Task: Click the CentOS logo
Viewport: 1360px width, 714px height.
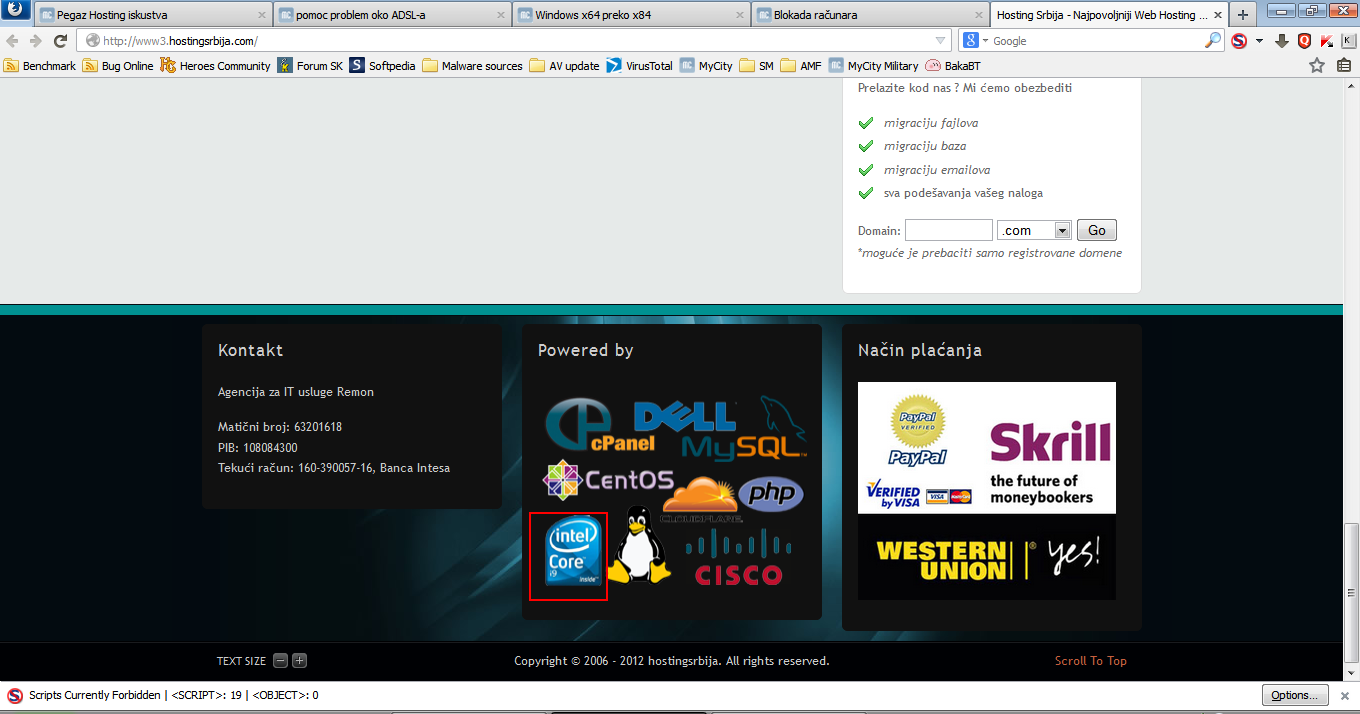Action: click(x=608, y=480)
